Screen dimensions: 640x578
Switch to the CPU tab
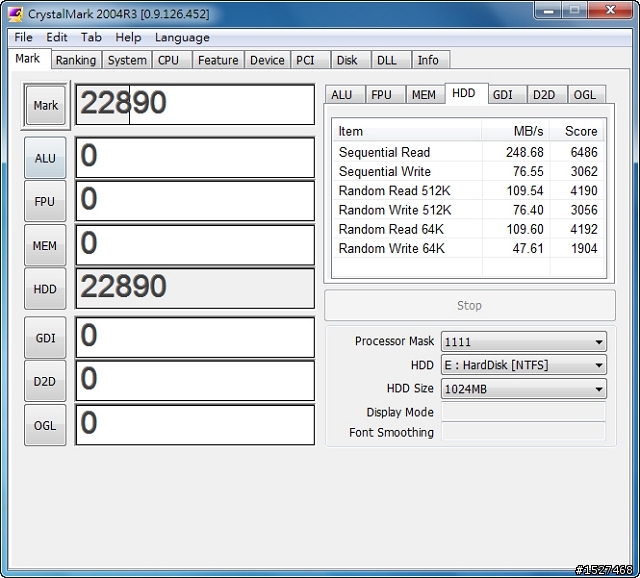point(171,60)
